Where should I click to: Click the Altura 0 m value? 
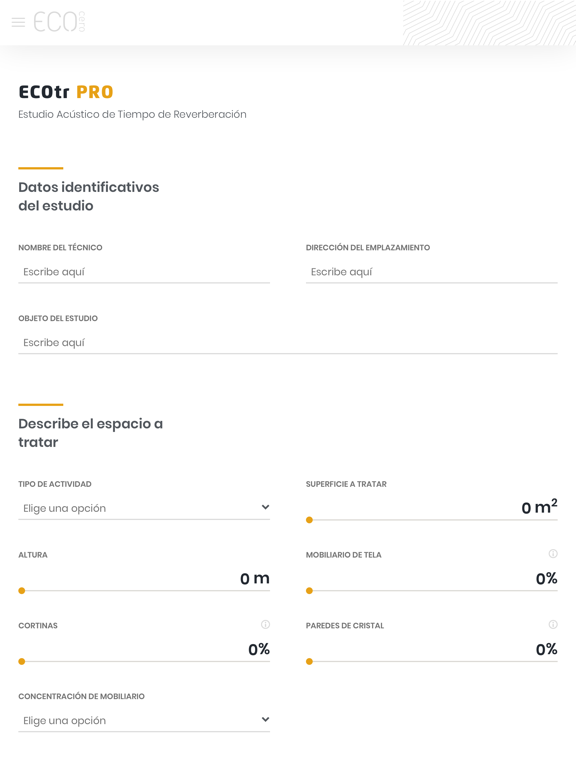[x=255, y=578]
